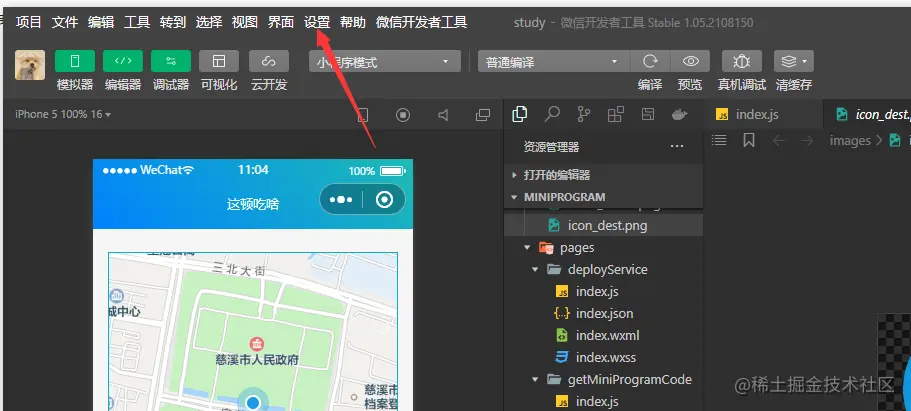Open the source control branch icon

(583, 114)
